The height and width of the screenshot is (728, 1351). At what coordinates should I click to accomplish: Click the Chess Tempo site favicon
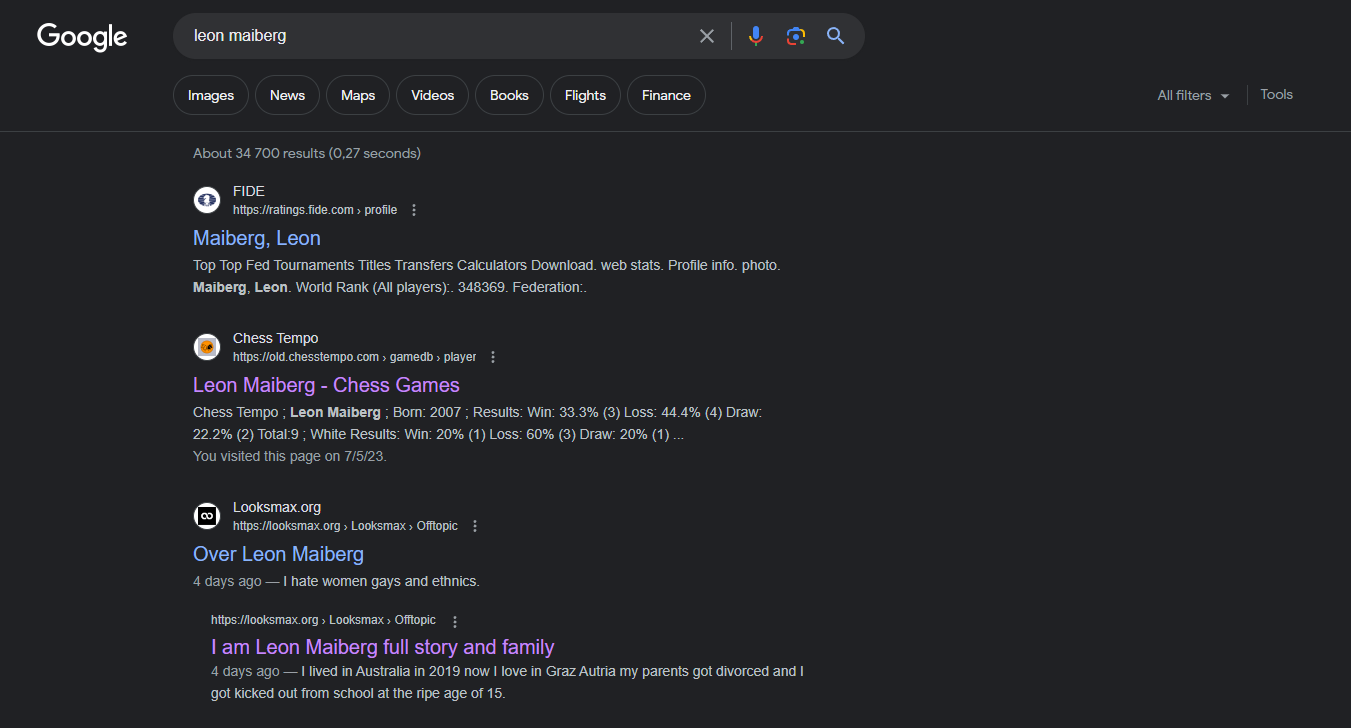pyautogui.click(x=207, y=347)
